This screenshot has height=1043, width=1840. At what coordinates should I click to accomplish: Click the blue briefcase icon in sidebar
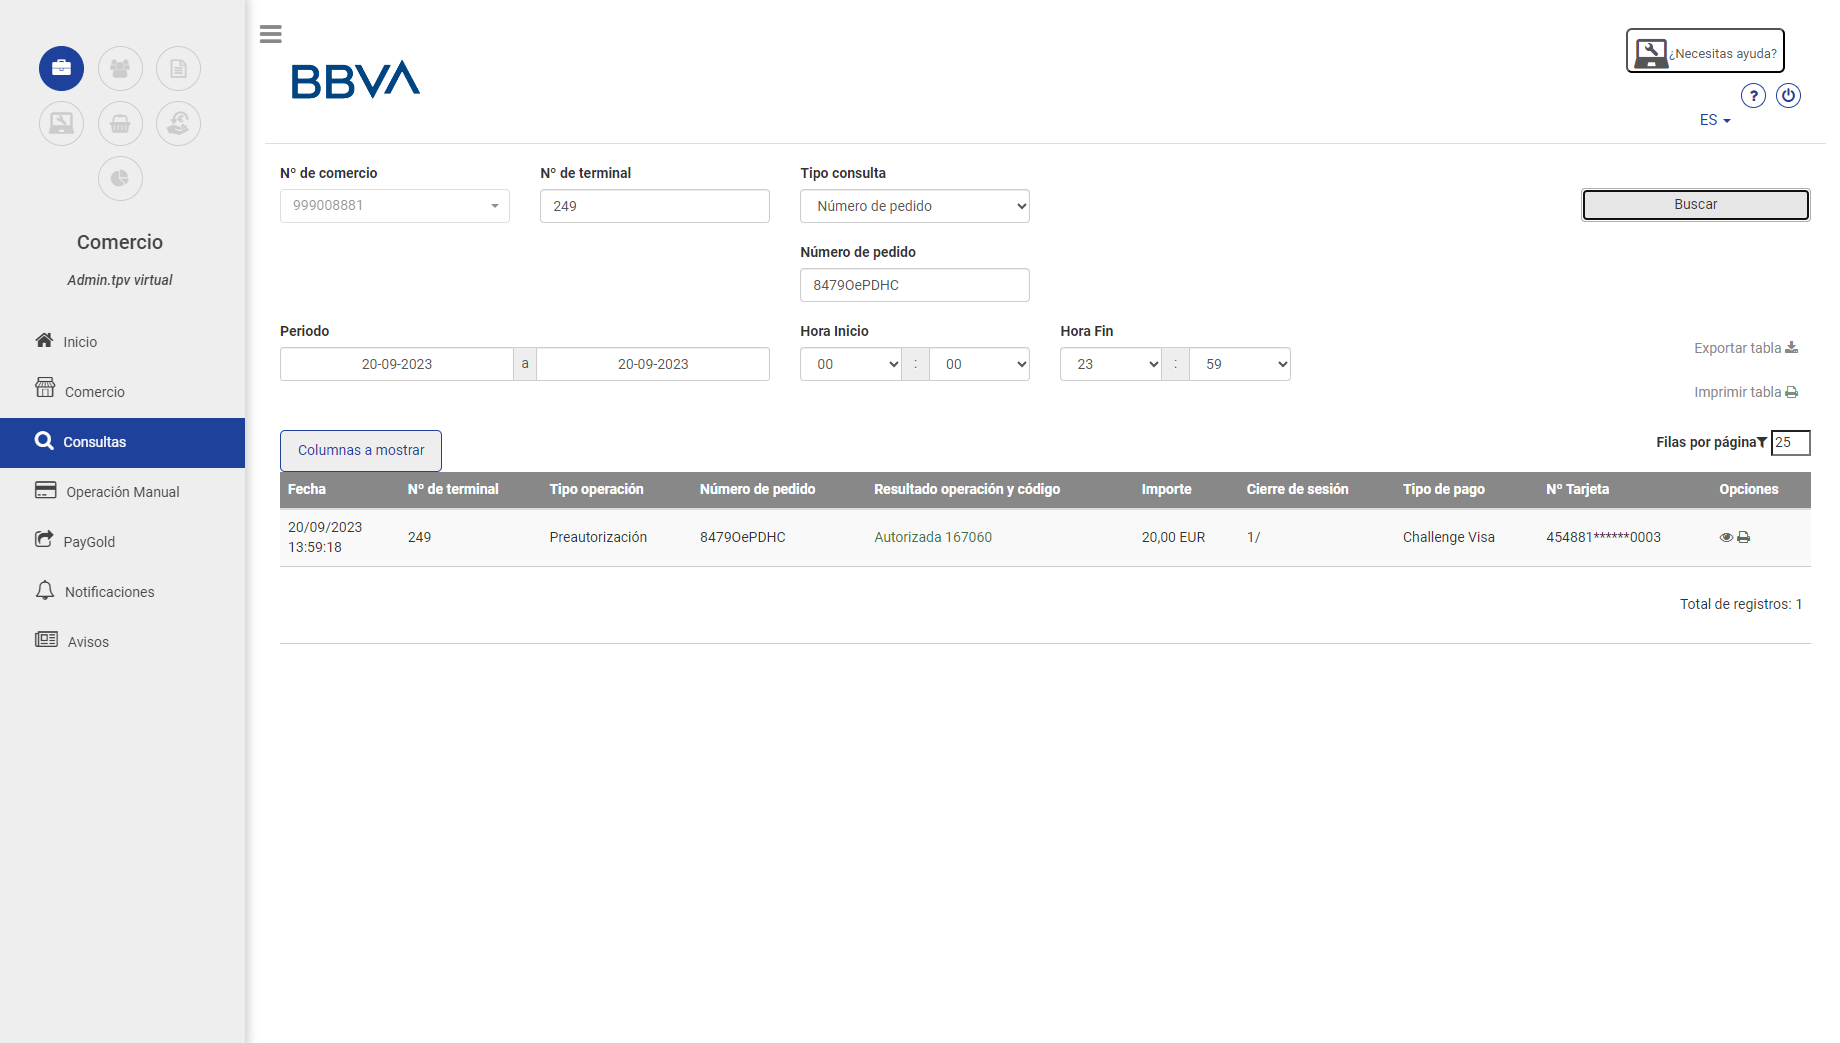point(61,69)
